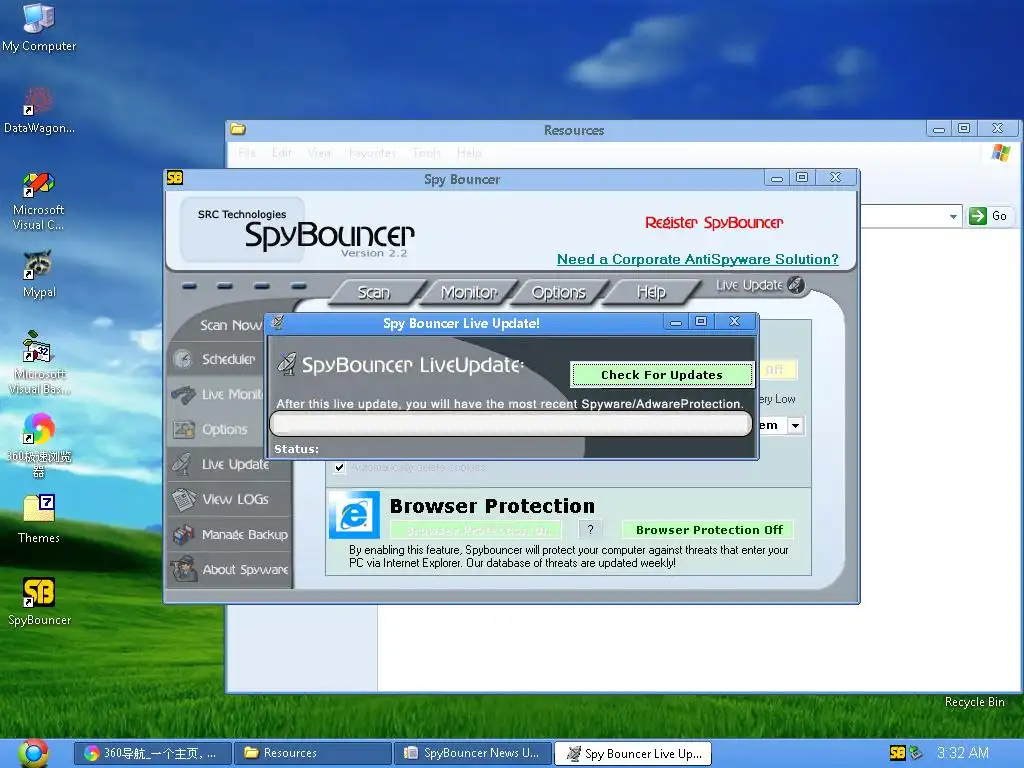Click the View LOGs notepad icon
The image size is (1024, 768).
click(184, 500)
